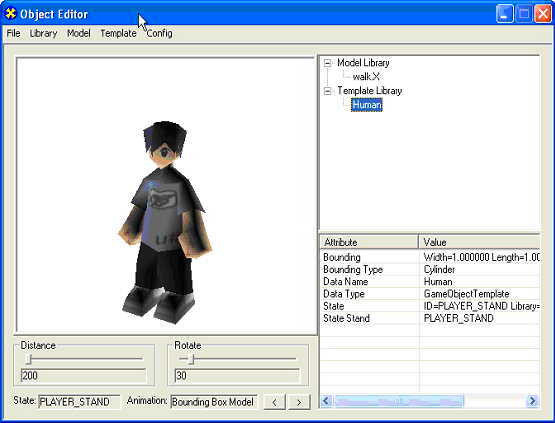
Task: Open the File menu
Action: pyautogui.click(x=13, y=33)
